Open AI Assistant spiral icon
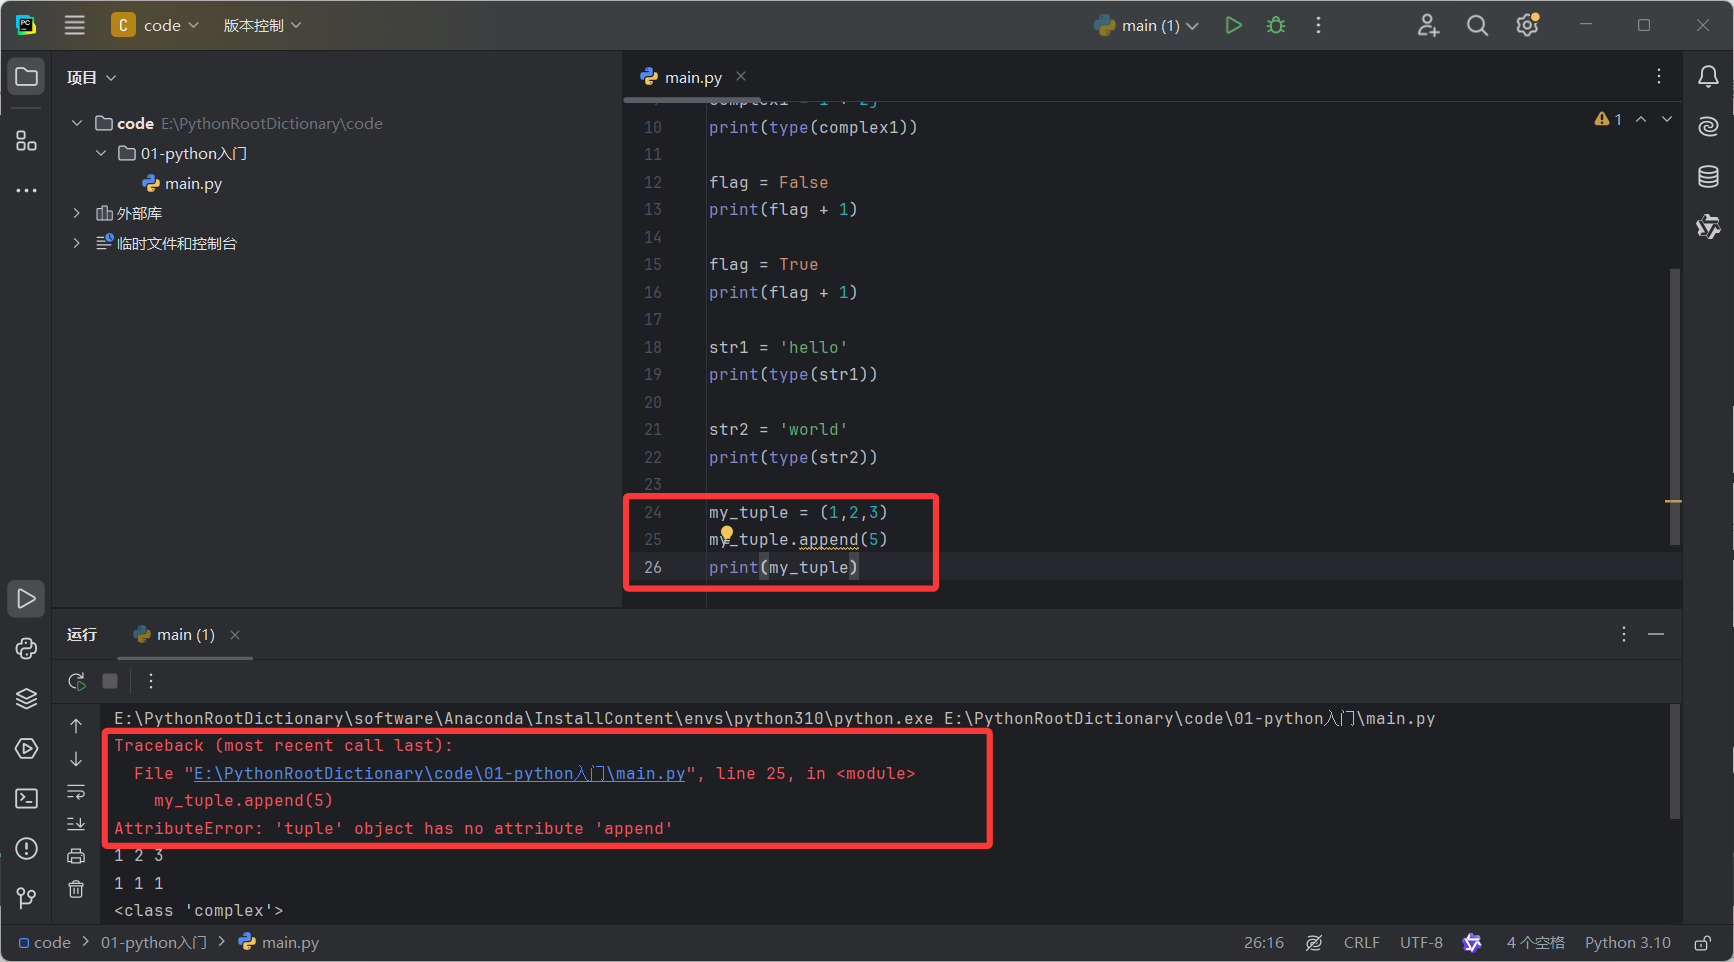Viewport: 1734px width, 962px height. (x=1708, y=126)
